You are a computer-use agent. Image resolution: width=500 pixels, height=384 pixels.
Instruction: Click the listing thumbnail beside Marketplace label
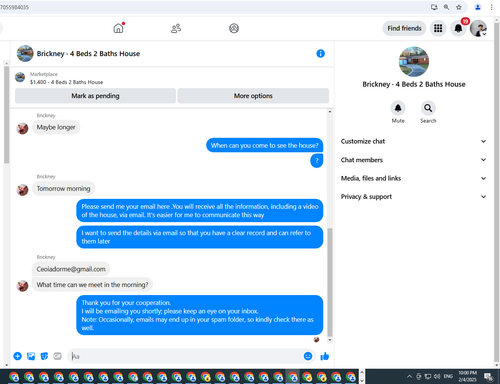20,77
